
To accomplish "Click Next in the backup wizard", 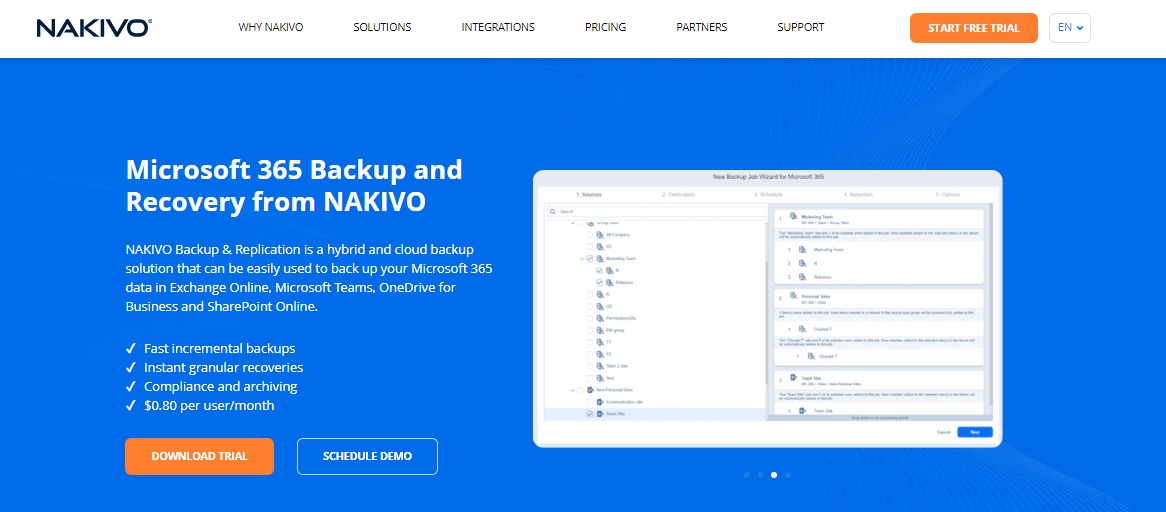I will pos(974,432).
